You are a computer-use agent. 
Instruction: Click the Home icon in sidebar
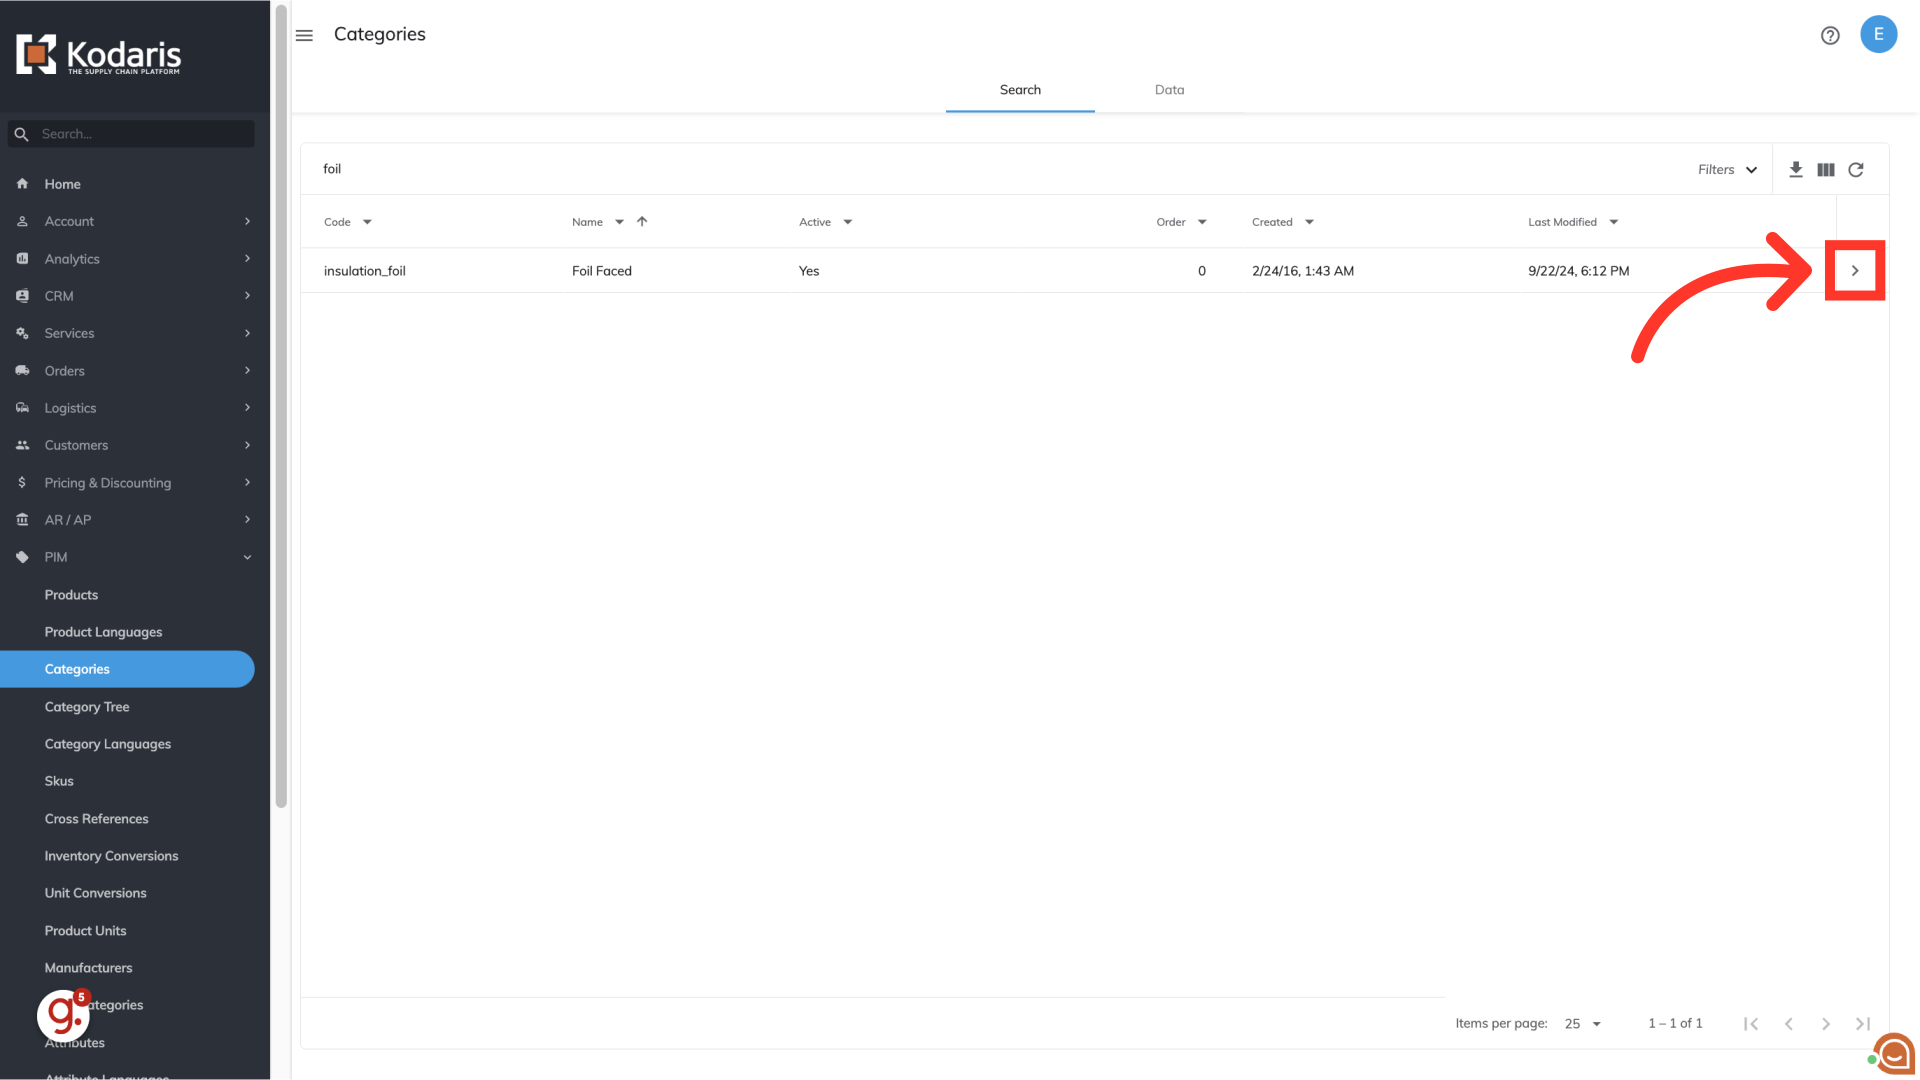click(x=22, y=184)
